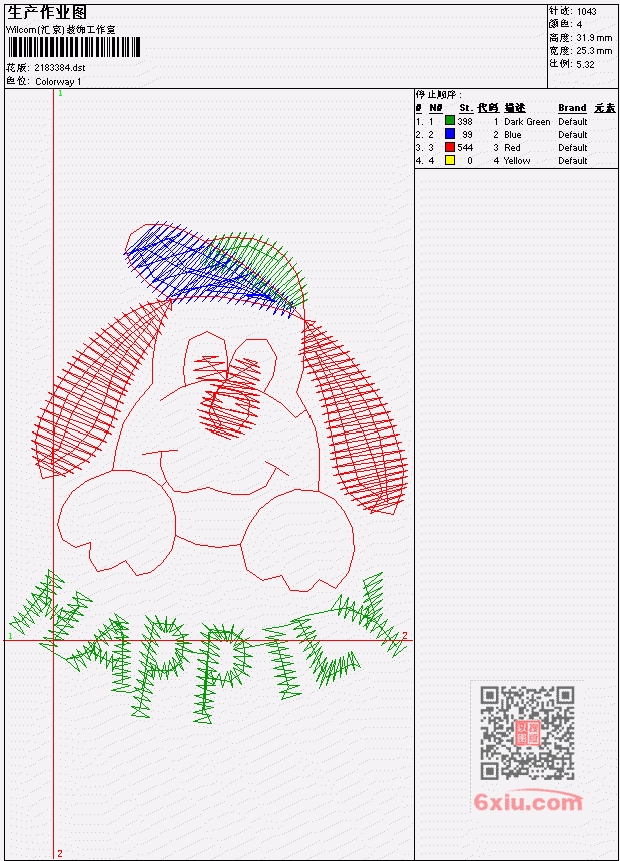
Task: Click the 停止顺序 stop sequence heading
Action: 438,94
